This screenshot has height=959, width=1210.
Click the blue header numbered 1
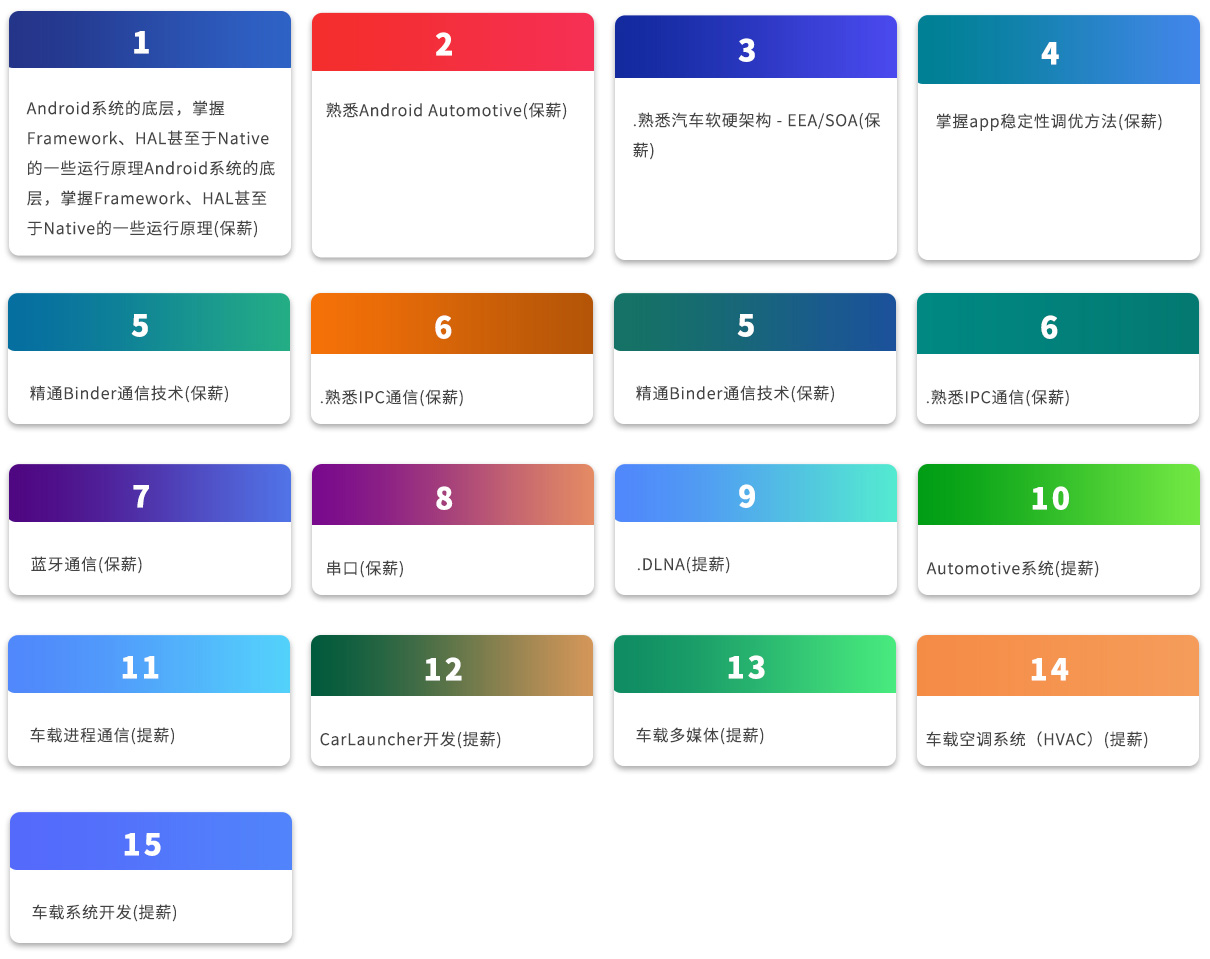click(150, 40)
